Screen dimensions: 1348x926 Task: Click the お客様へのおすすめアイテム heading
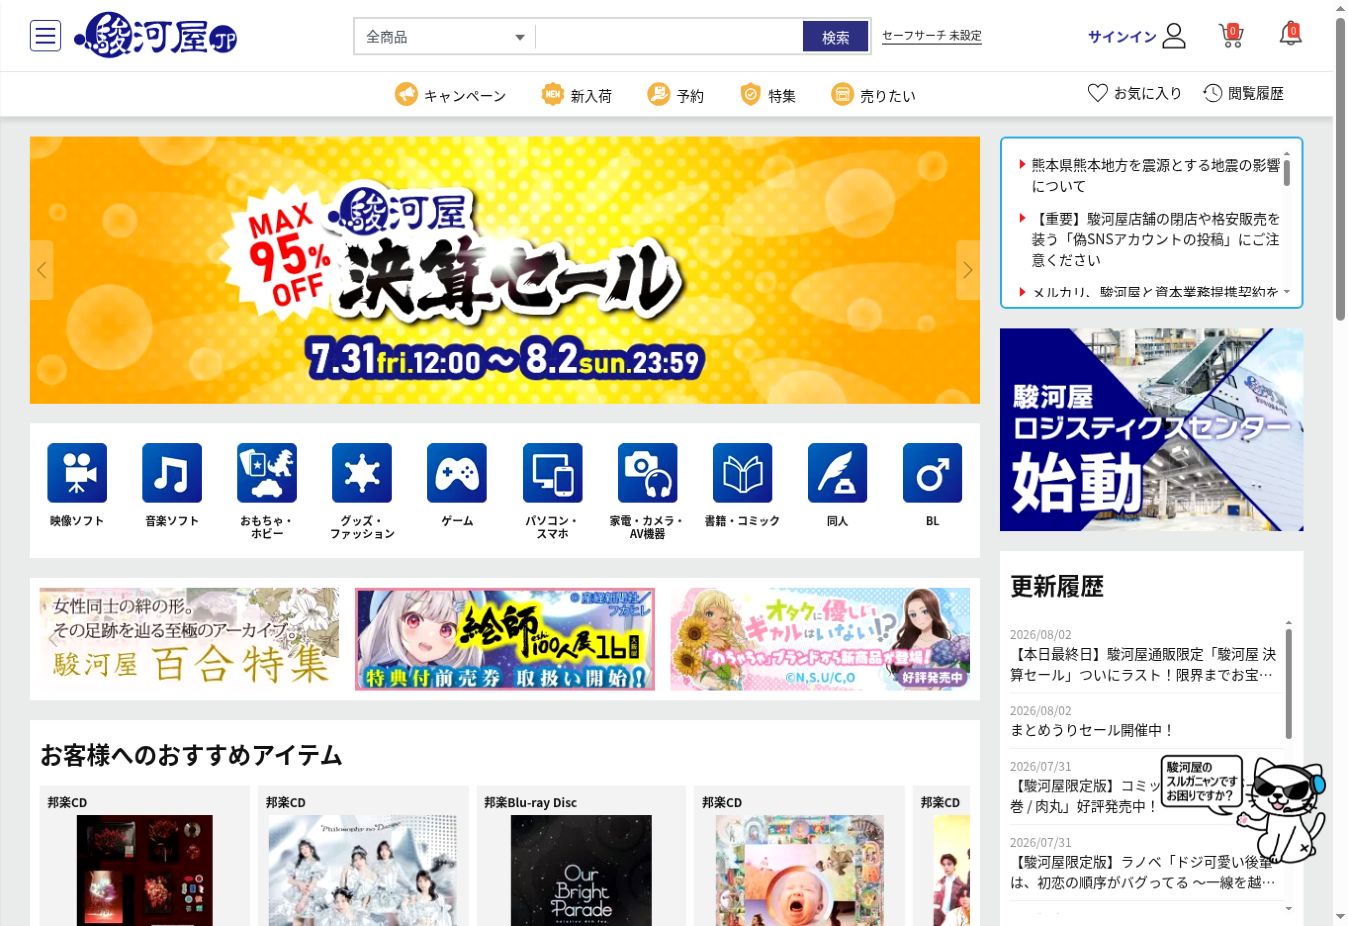tap(191, 755)
